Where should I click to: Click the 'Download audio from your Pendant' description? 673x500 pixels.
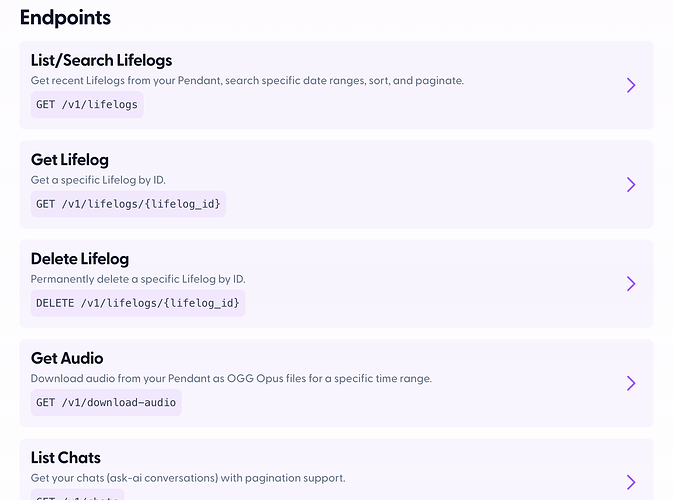click(231, 379)
